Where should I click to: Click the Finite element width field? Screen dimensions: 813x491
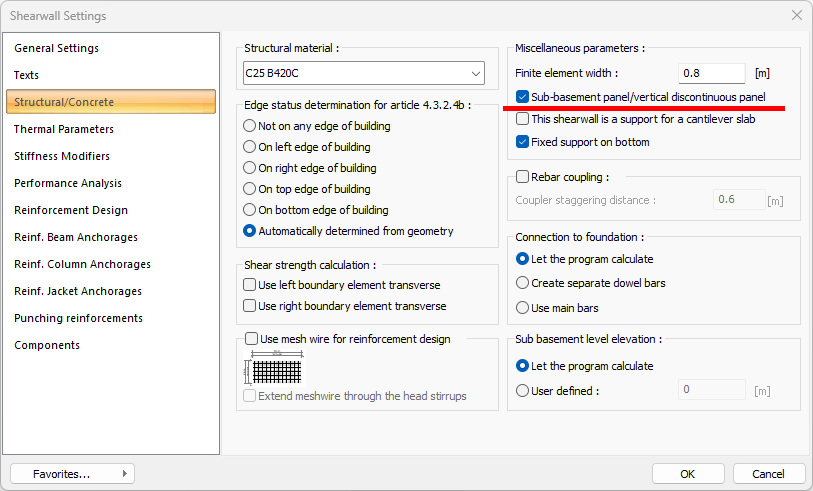(x=711, y=73)
